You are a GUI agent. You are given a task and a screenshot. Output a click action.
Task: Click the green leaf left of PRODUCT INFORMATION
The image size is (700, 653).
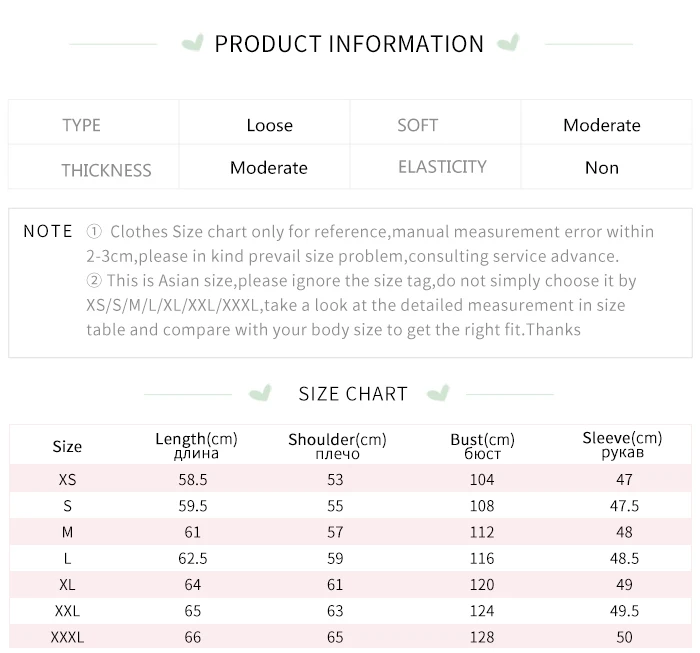193,43
